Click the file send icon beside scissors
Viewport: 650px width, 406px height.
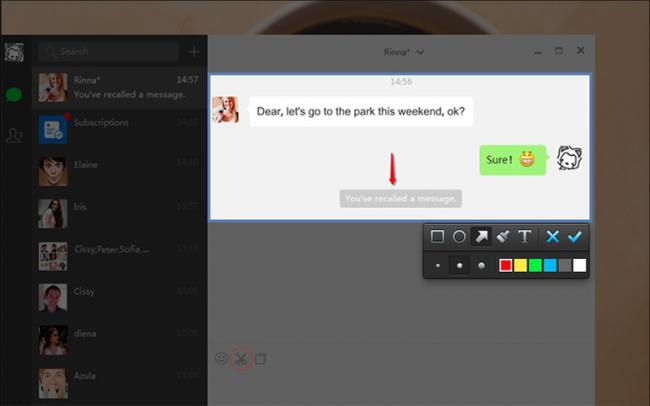pyautogui.click(x=260, y=359)
